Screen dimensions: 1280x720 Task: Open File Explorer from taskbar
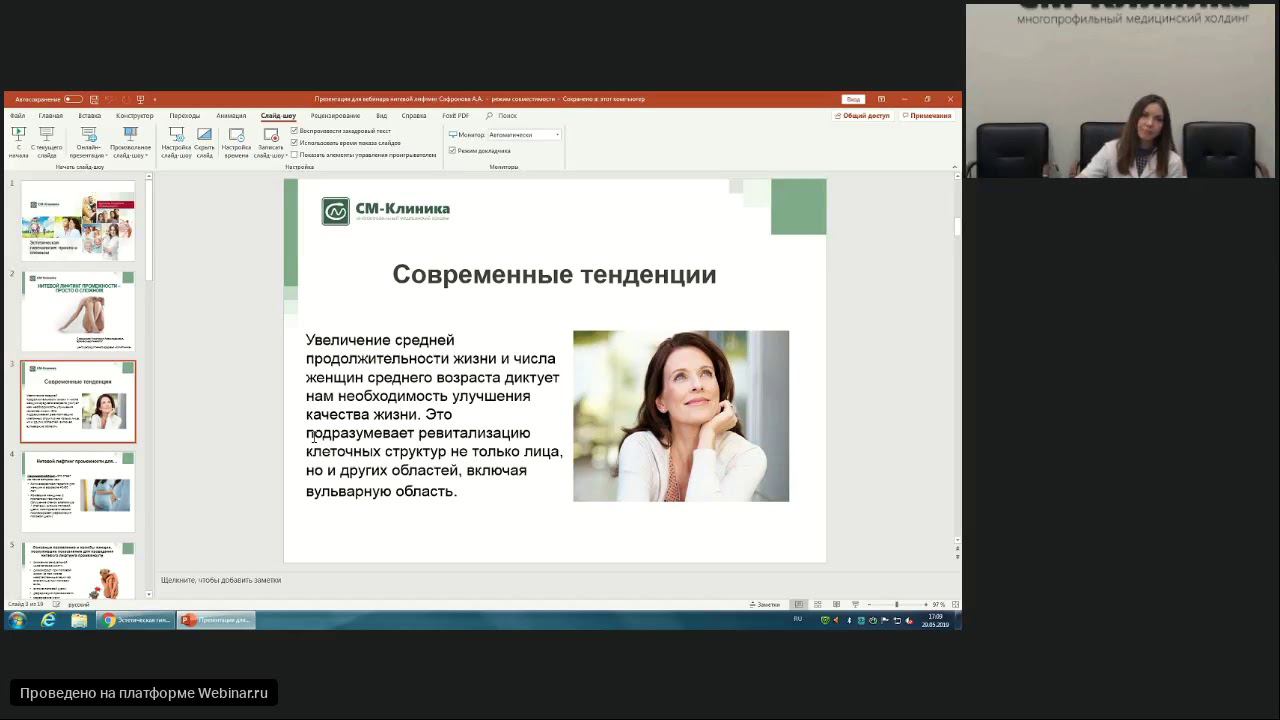tap(79, 620)
